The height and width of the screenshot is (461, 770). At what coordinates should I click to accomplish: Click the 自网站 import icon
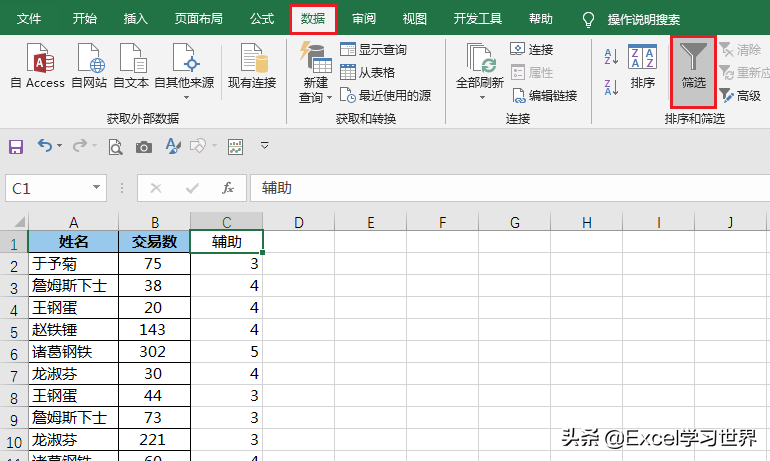click(x=89, y=66)
